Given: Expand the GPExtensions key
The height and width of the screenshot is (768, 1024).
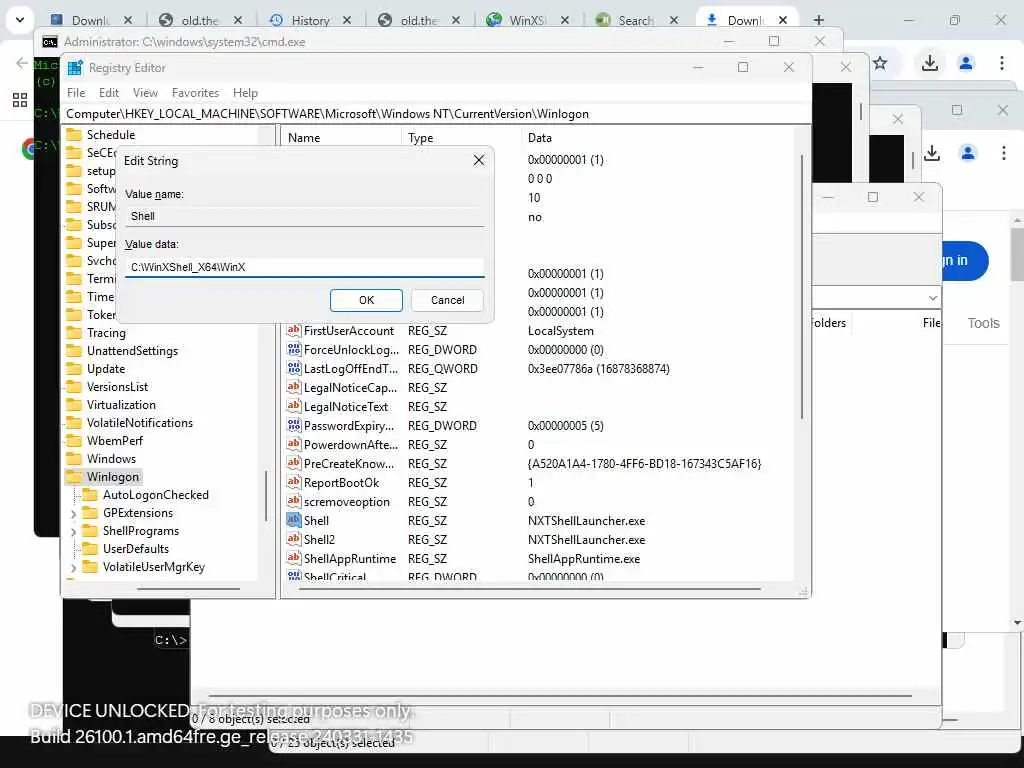Looking at the screenshot, I should click(x=73, y=514).
